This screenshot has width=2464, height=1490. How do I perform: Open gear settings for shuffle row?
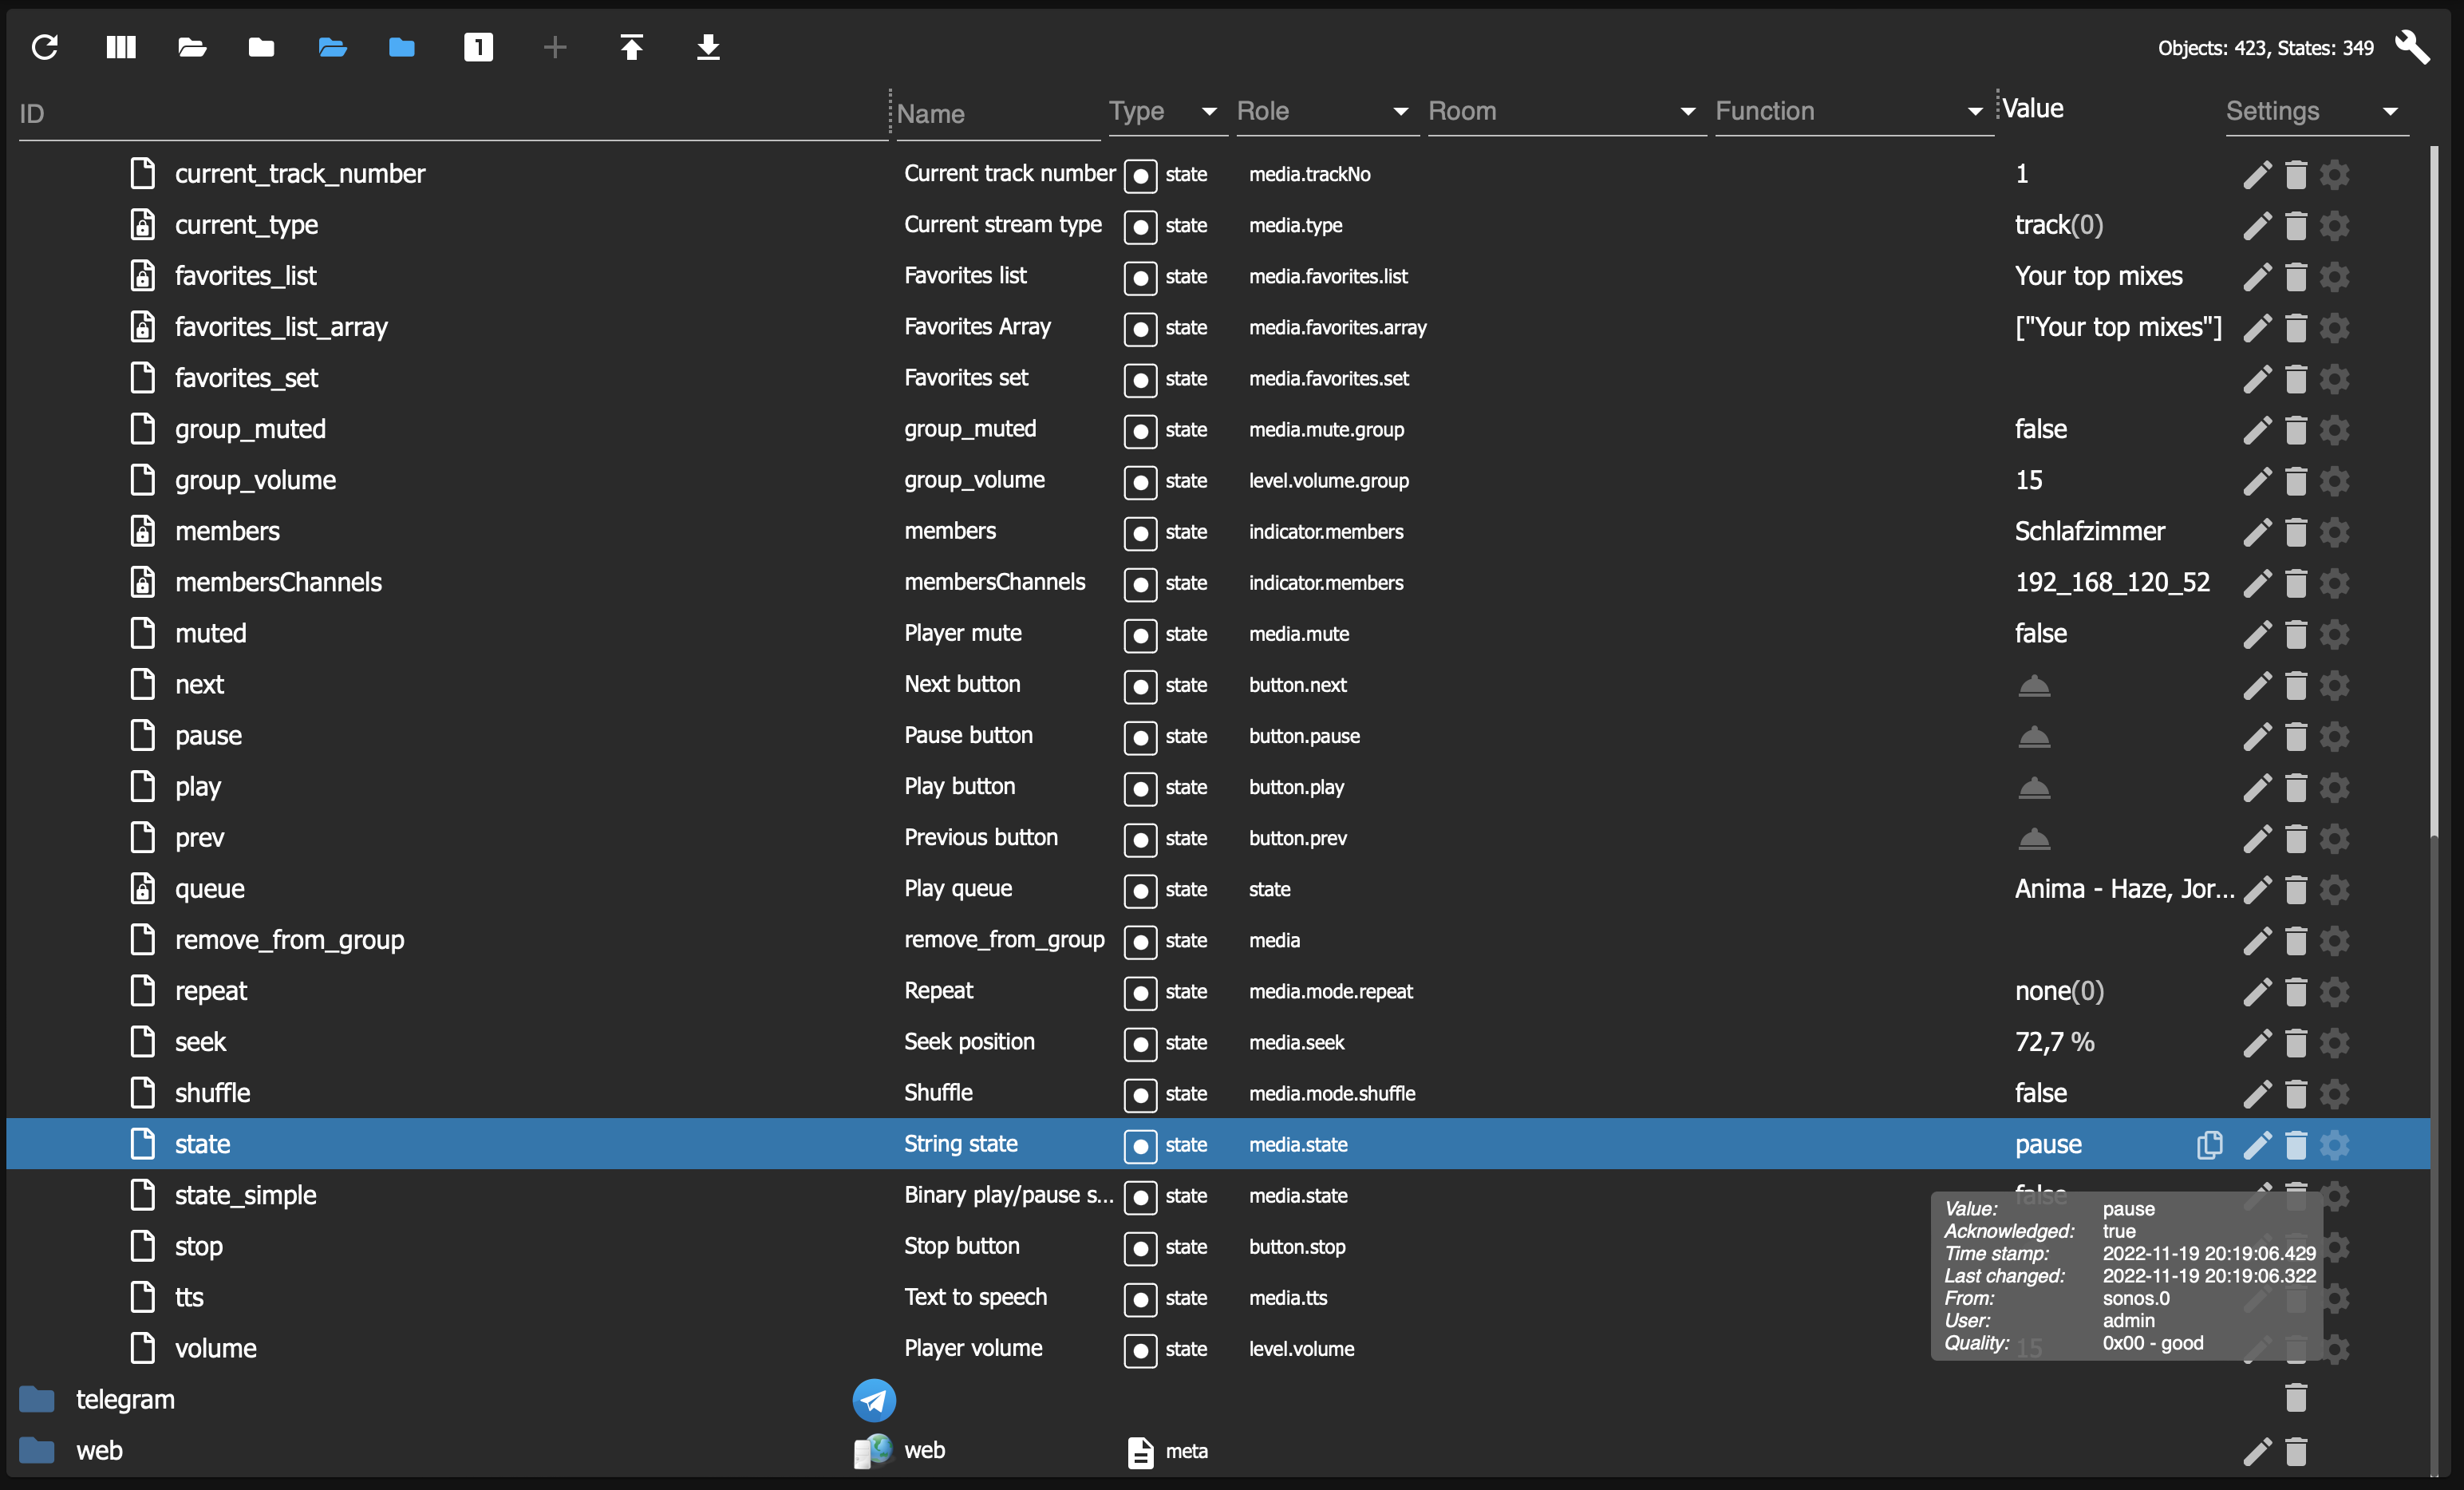point(2335,1094)
